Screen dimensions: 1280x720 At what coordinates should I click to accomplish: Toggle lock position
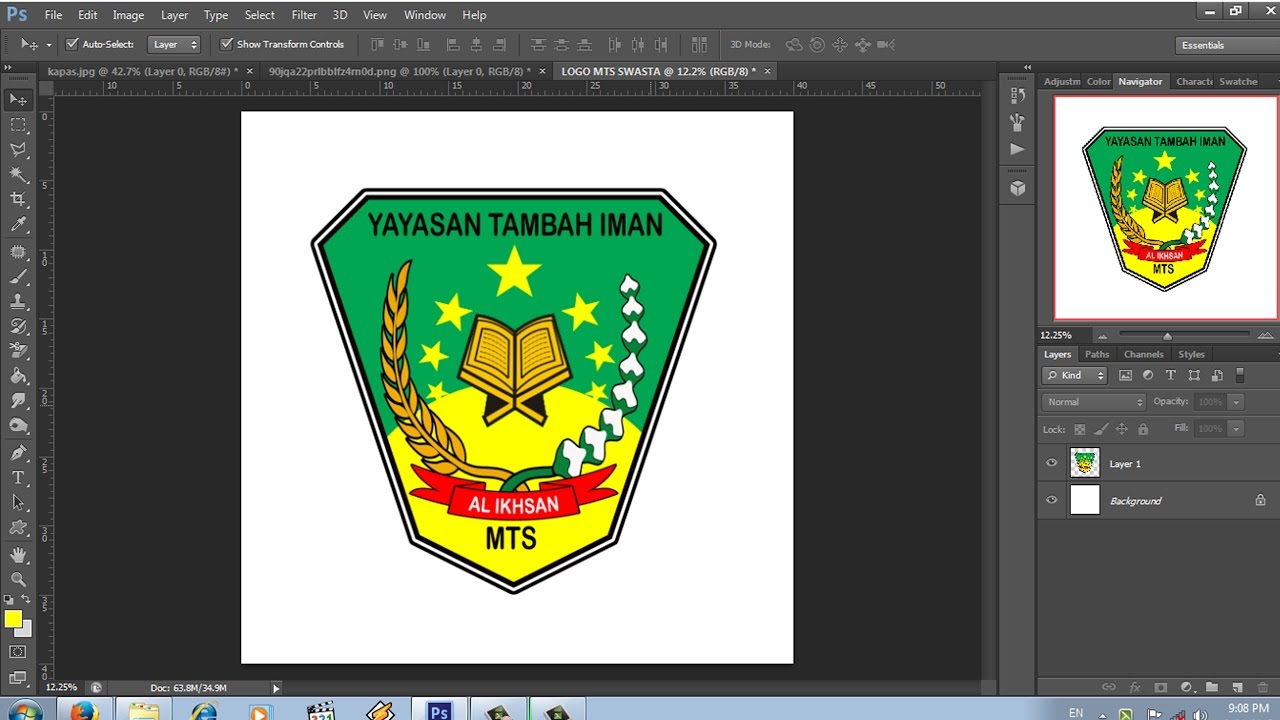pyautogui.click(x=1121, y=428)
